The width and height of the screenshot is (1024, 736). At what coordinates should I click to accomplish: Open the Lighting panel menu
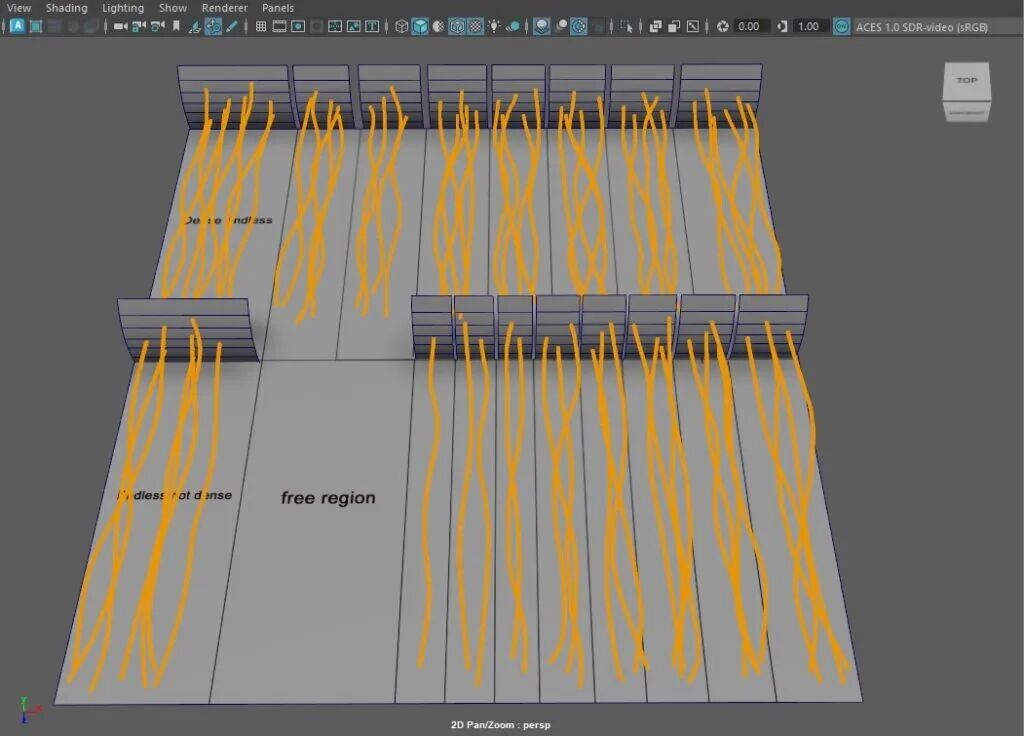pyautogui.click(x=123, y=8)
